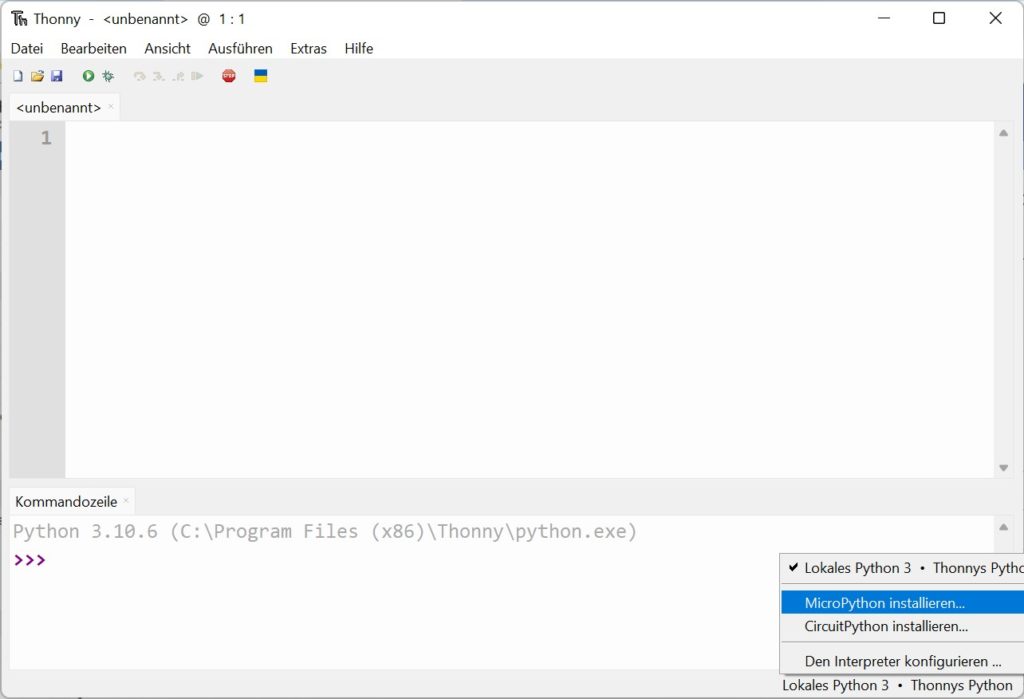Screen dimensions: 1024x699
Task: Click the Thonny app icon in title bar
Action: pos(19,19)
